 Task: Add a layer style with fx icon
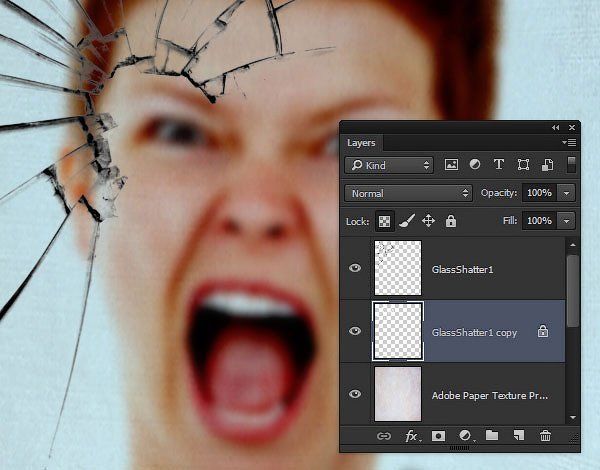412,436
